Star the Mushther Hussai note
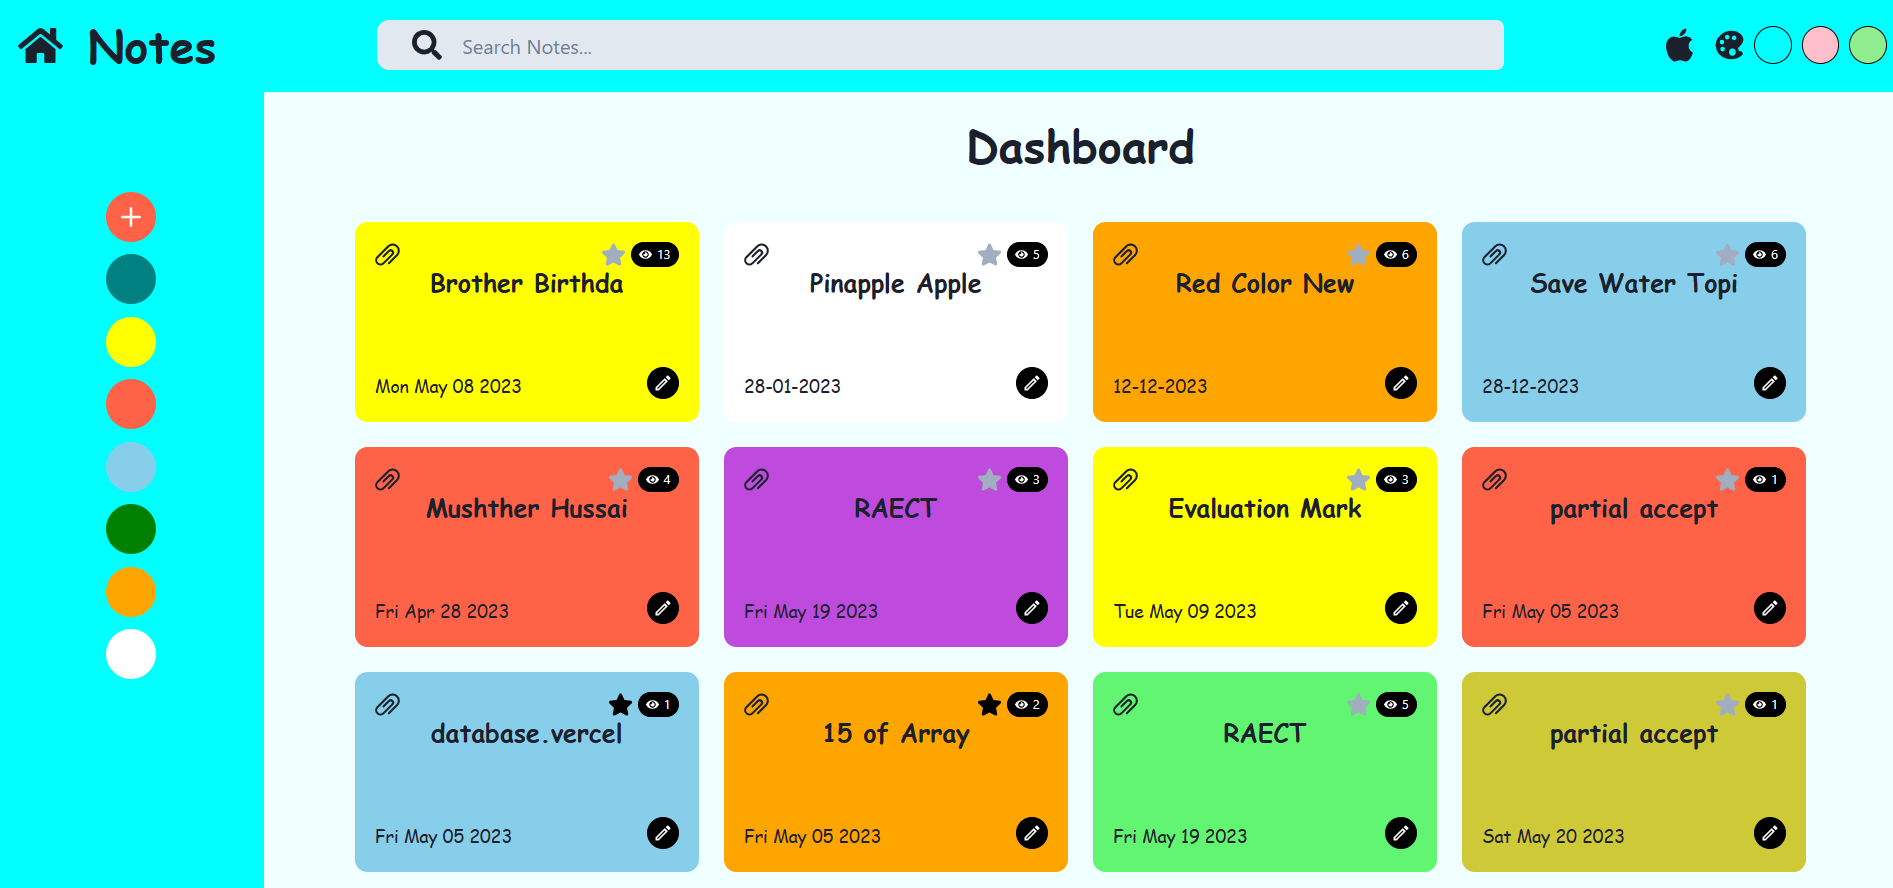 pos(620,480)
